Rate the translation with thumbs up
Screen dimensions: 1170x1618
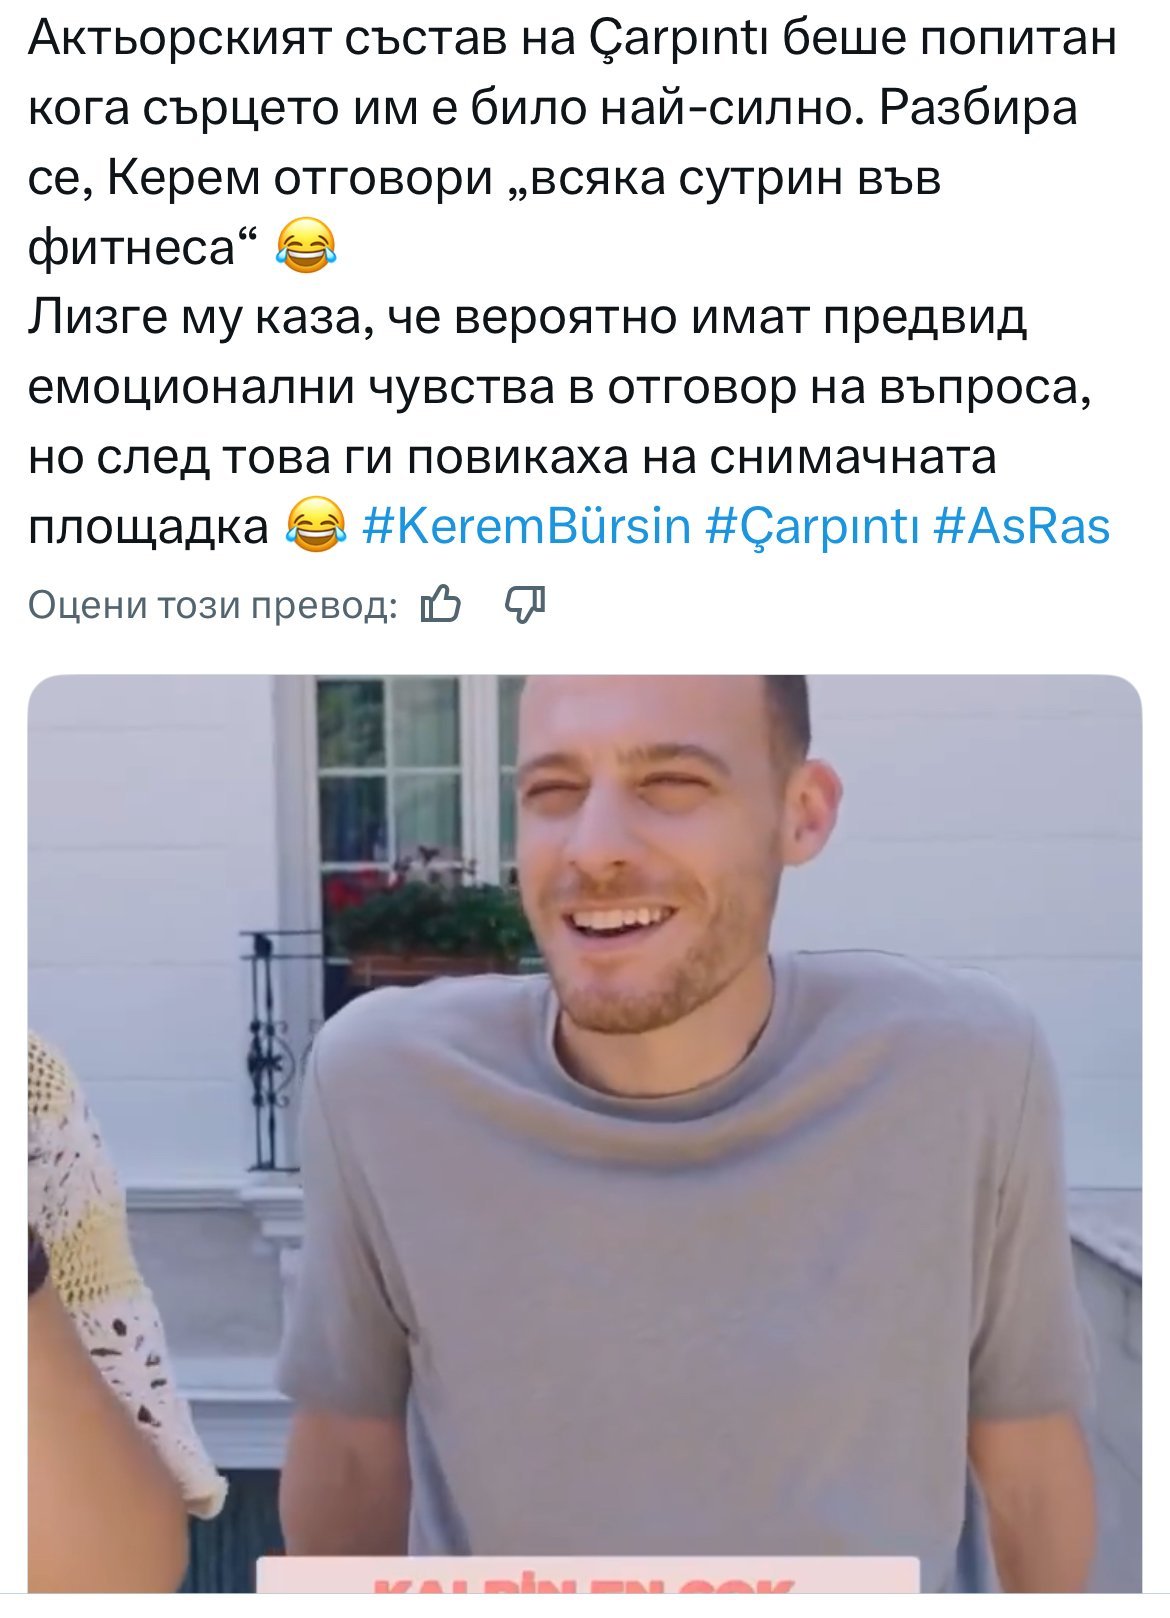pos(441,604)
